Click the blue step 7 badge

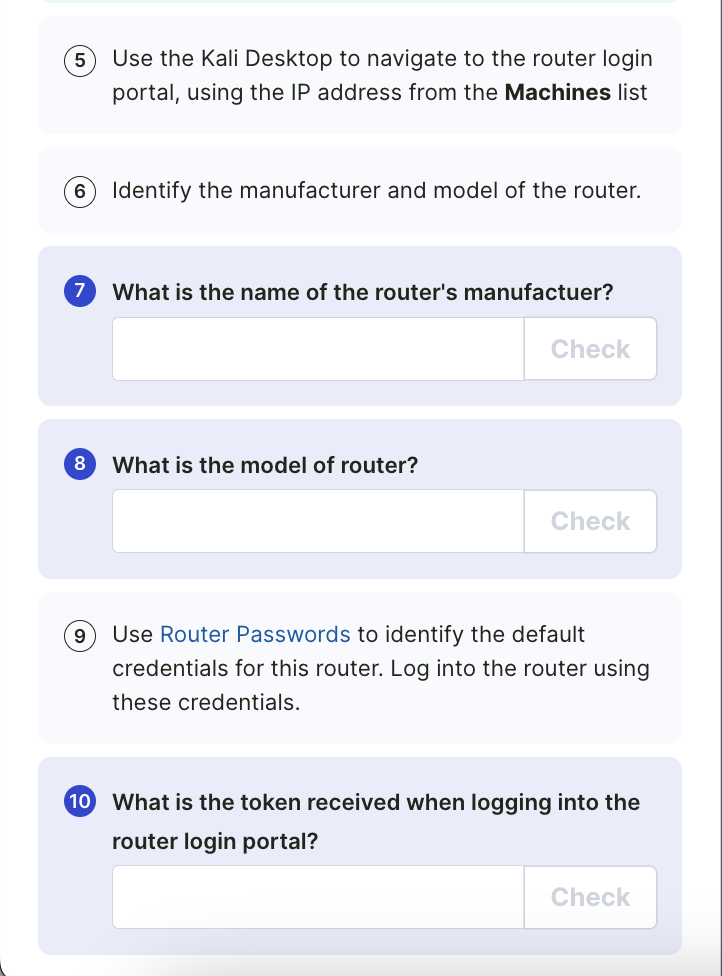pos(80,291)
